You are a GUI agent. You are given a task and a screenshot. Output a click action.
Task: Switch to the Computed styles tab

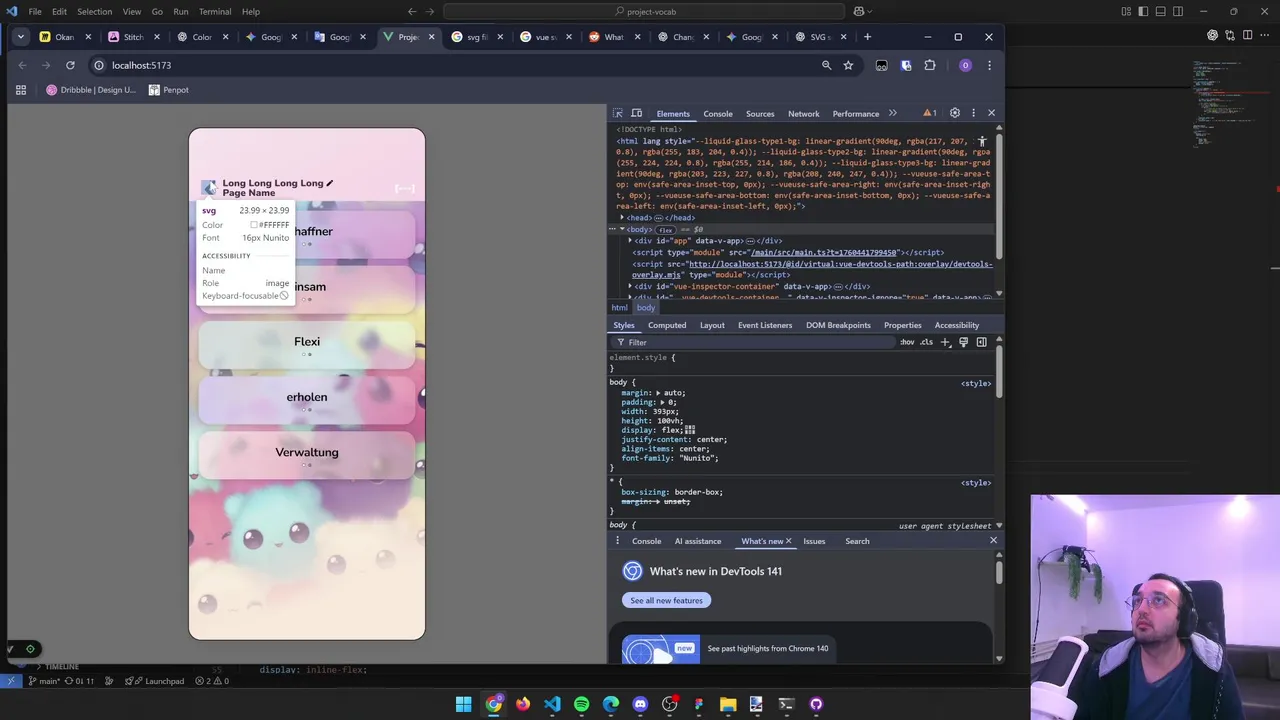tap(667, 325)
